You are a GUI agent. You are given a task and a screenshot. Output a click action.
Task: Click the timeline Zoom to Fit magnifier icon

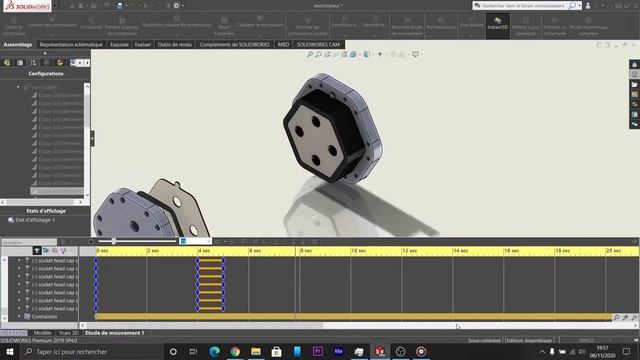(616, 317)
